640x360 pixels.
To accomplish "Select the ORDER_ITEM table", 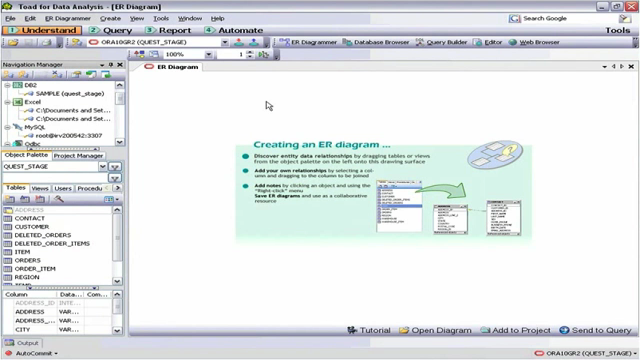I will point(35,269).
